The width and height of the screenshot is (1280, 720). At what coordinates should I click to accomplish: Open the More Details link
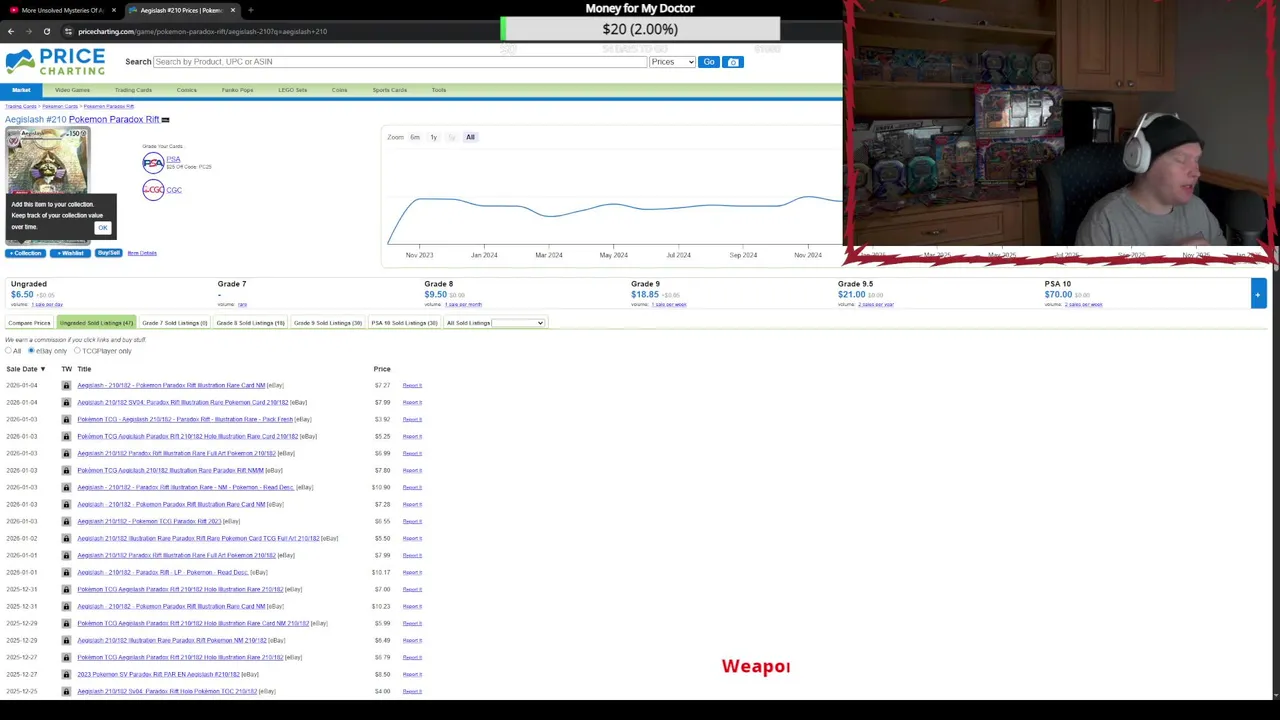[142, 253]
